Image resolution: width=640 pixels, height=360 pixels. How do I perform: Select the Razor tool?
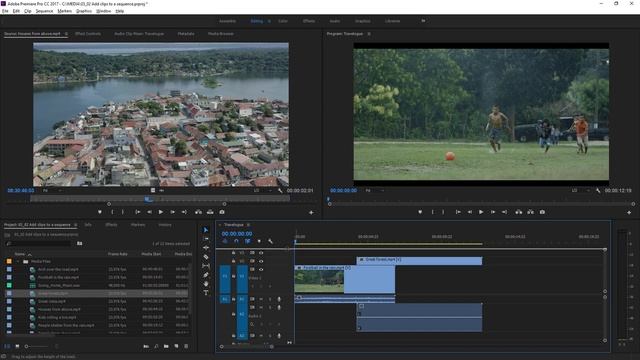(206, 257)
